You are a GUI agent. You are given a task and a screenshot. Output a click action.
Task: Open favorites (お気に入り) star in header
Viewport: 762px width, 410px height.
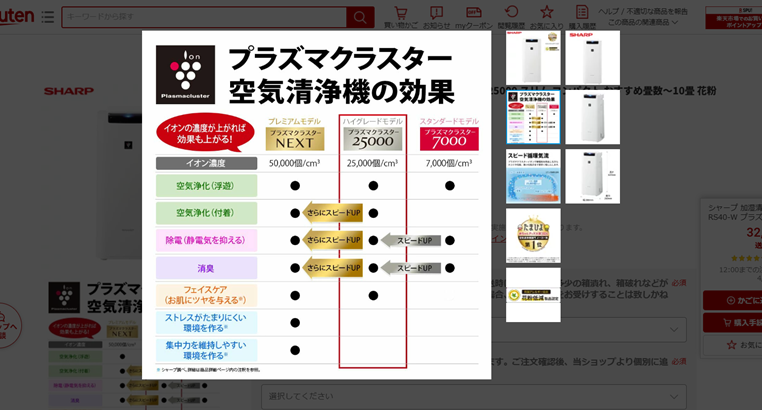click(547, 17)
